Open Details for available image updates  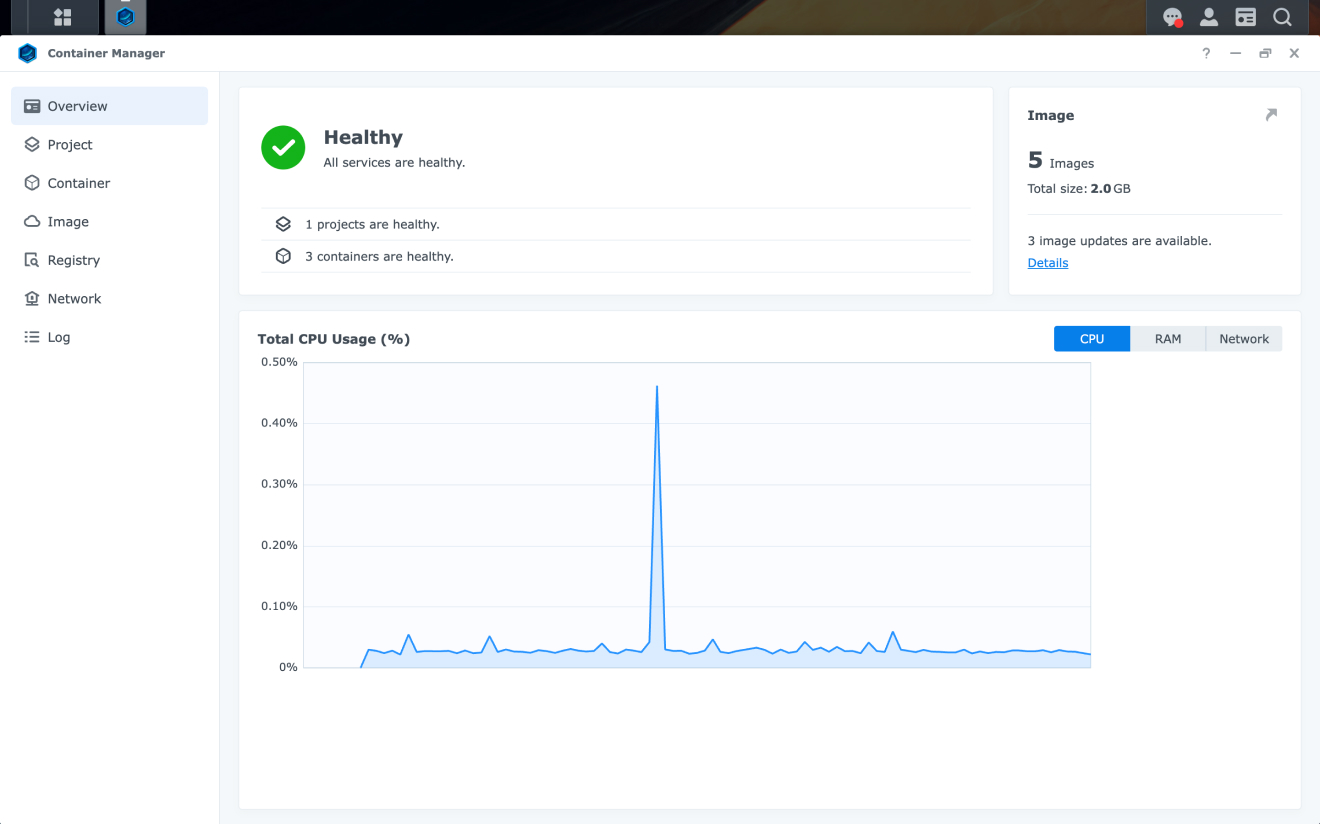tap(1047, 262)
